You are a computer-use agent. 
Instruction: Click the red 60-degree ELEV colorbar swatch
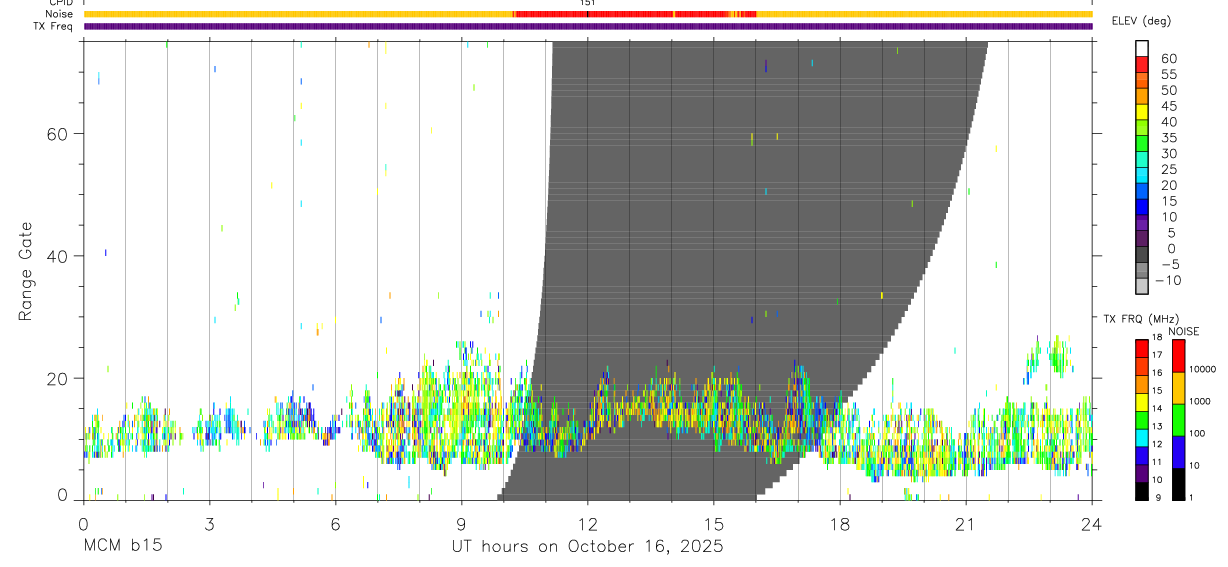pos(1142,64)
